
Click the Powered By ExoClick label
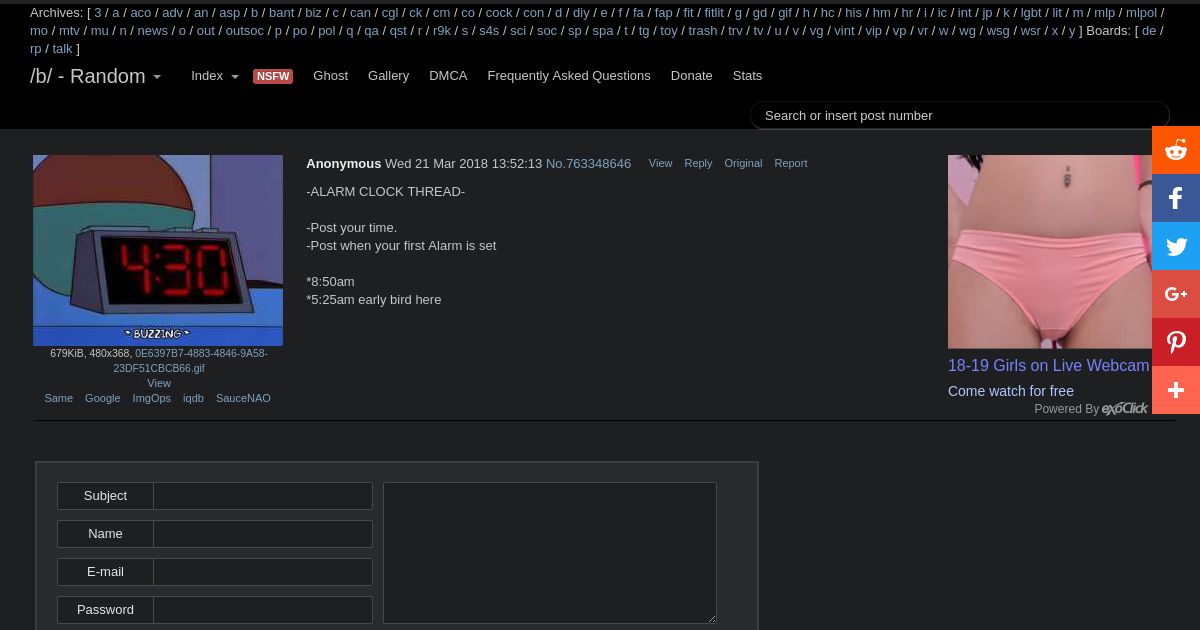tap(1091, 409)
